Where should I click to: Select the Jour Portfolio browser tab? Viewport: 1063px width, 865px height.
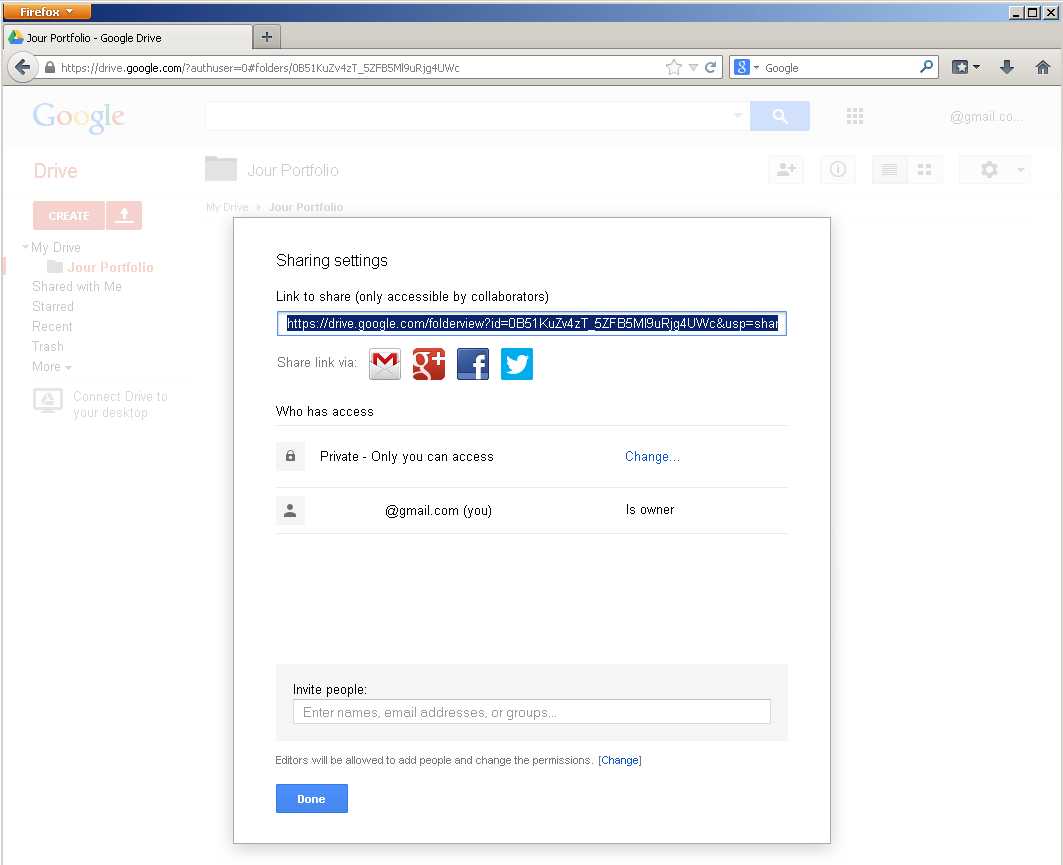click(x=128, y=38)
